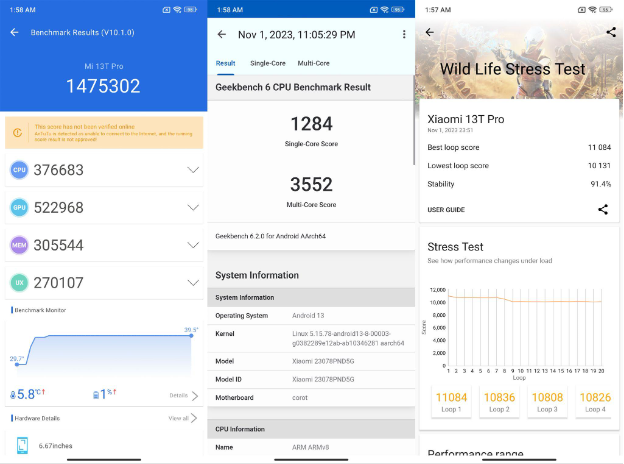Tap Lowest loop score 10 131 row
The height and width of the screenshot is (464, 624).
coord(519,166)
